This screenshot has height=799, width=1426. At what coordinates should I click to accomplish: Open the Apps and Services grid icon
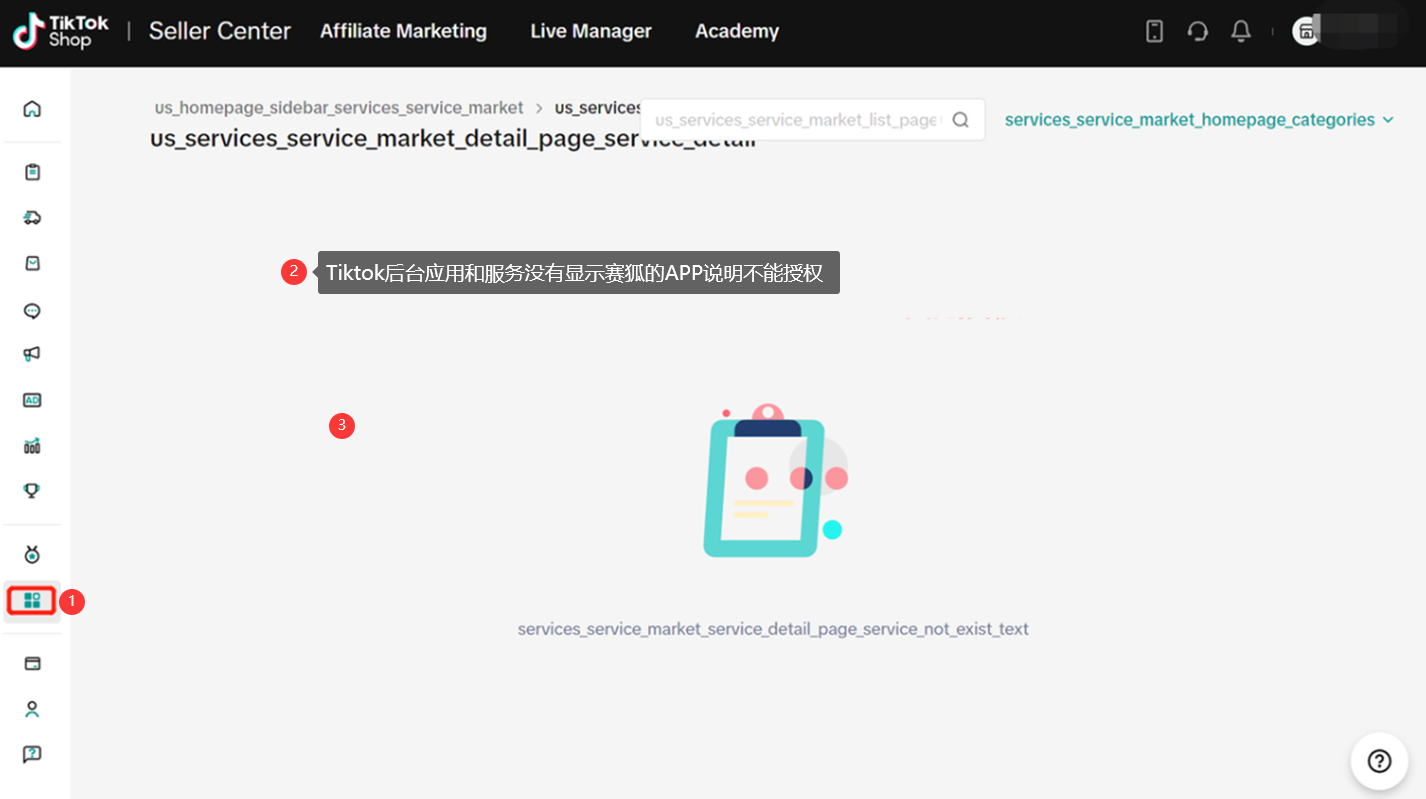[32, 601]
